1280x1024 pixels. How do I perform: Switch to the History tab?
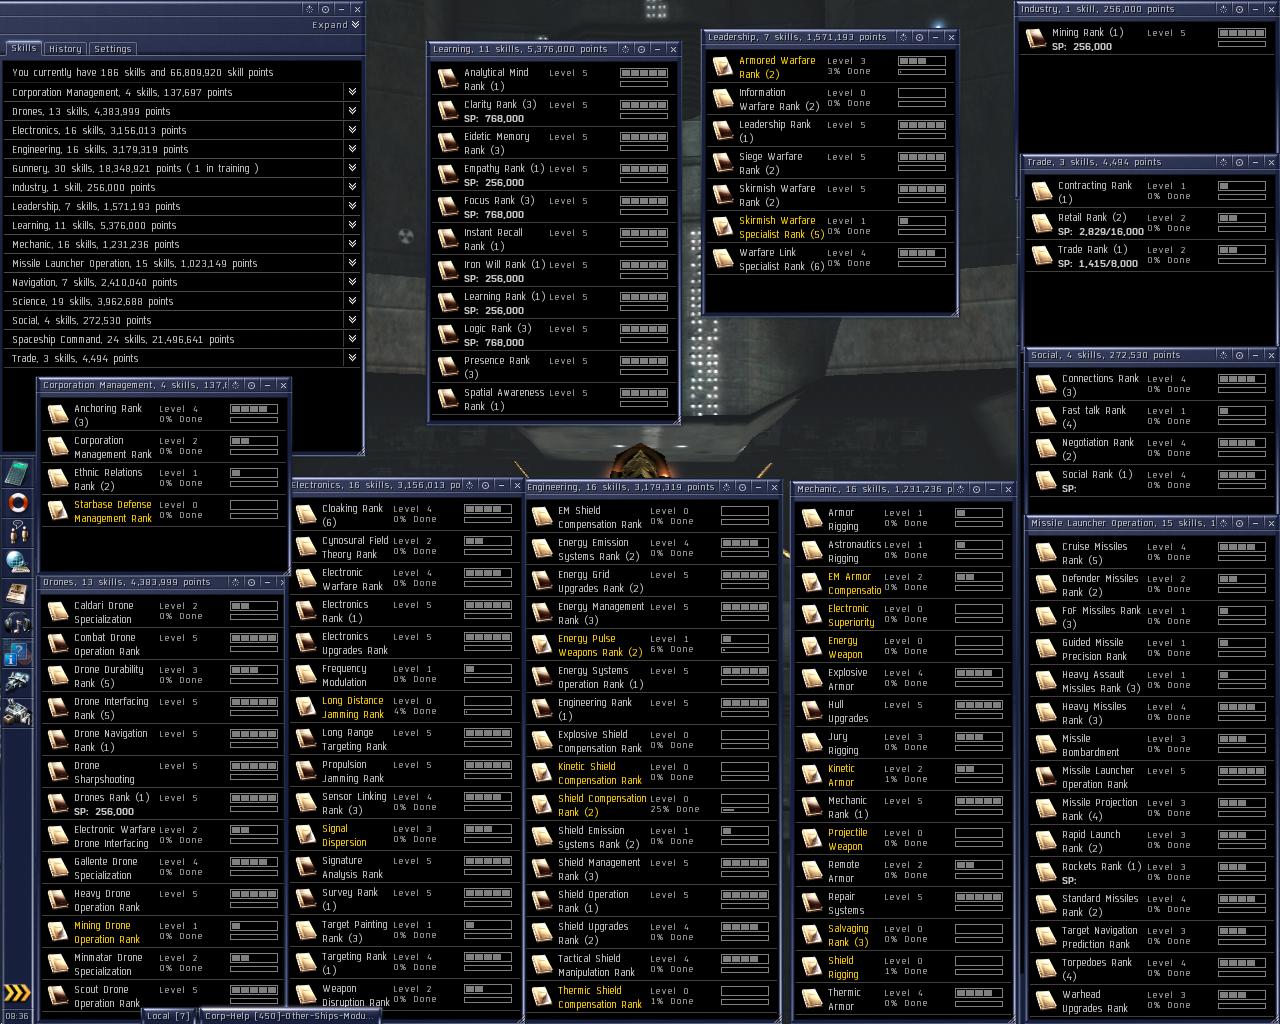65,48
